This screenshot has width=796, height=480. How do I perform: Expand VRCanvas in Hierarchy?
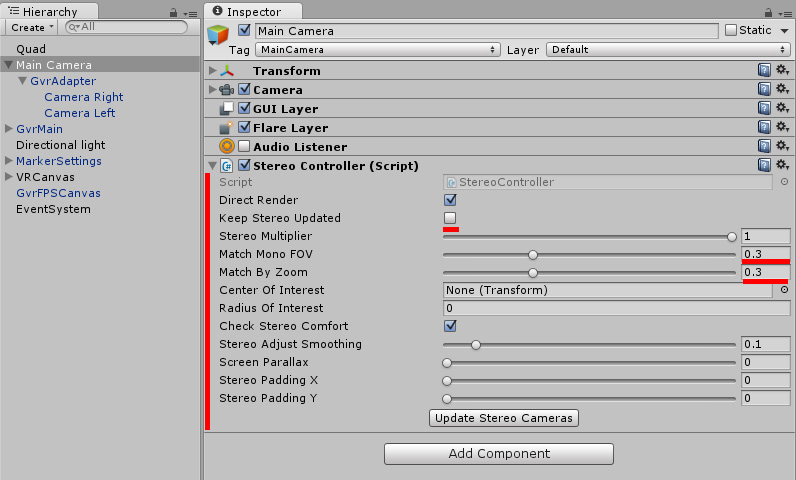click(9, 177)
